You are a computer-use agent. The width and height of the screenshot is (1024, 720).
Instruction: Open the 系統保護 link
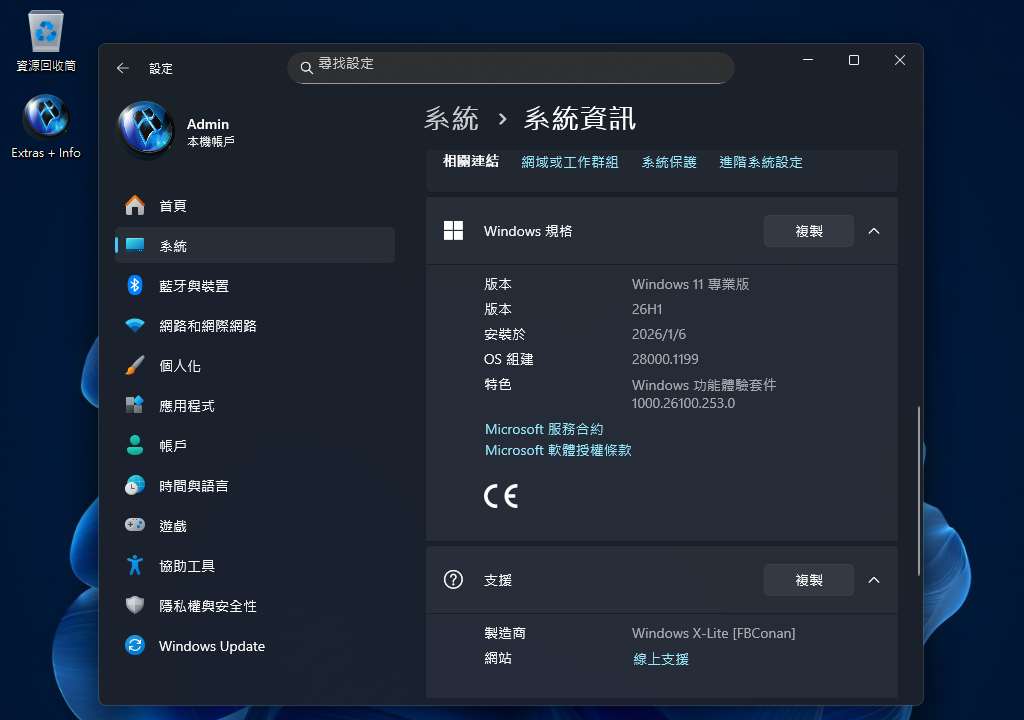[x=669, y=162]
